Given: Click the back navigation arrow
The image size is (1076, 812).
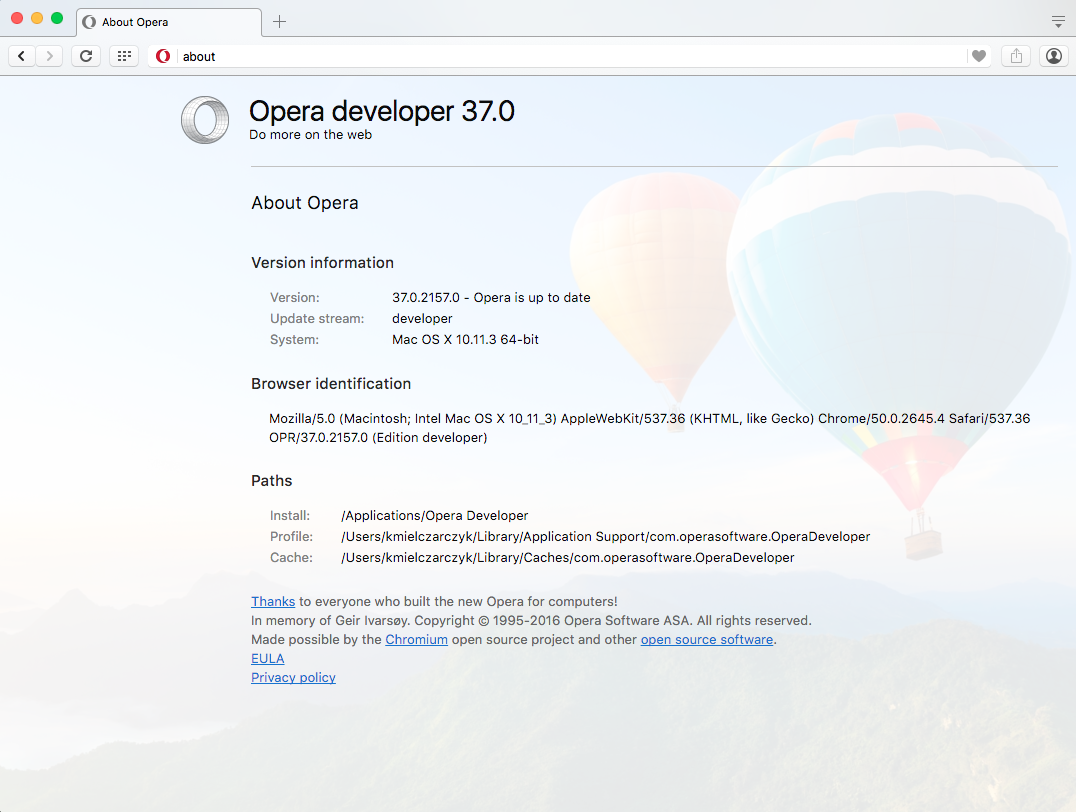Looking at the screenshot, I should tap(21, 55).
